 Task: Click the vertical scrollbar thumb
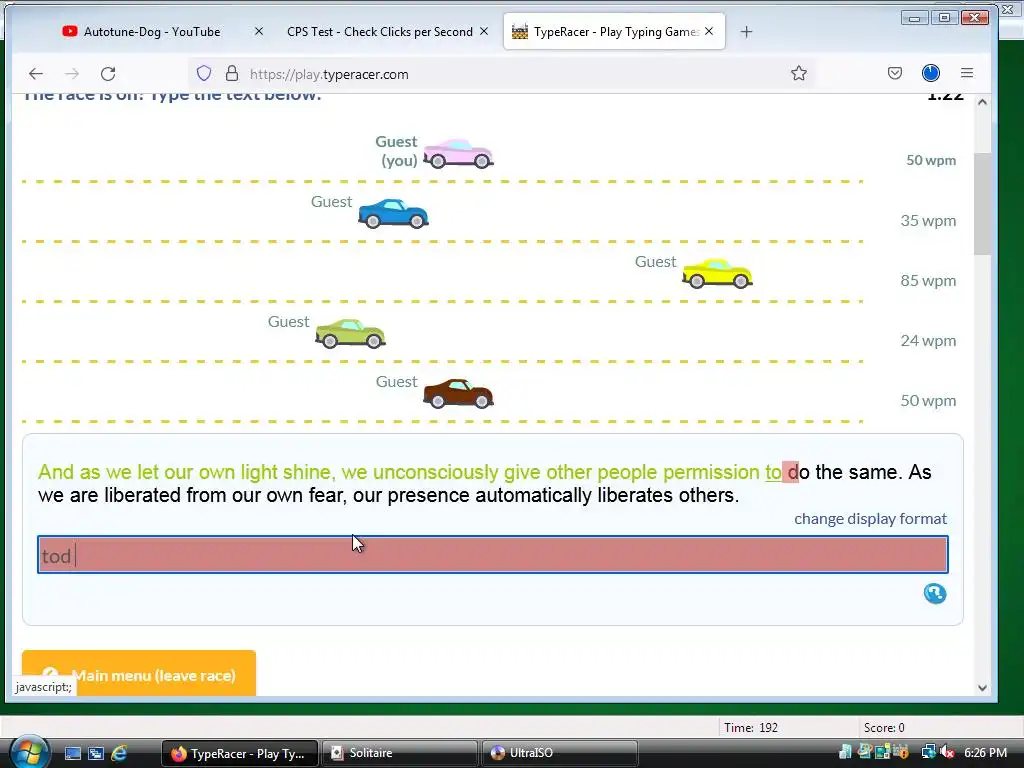982,204
